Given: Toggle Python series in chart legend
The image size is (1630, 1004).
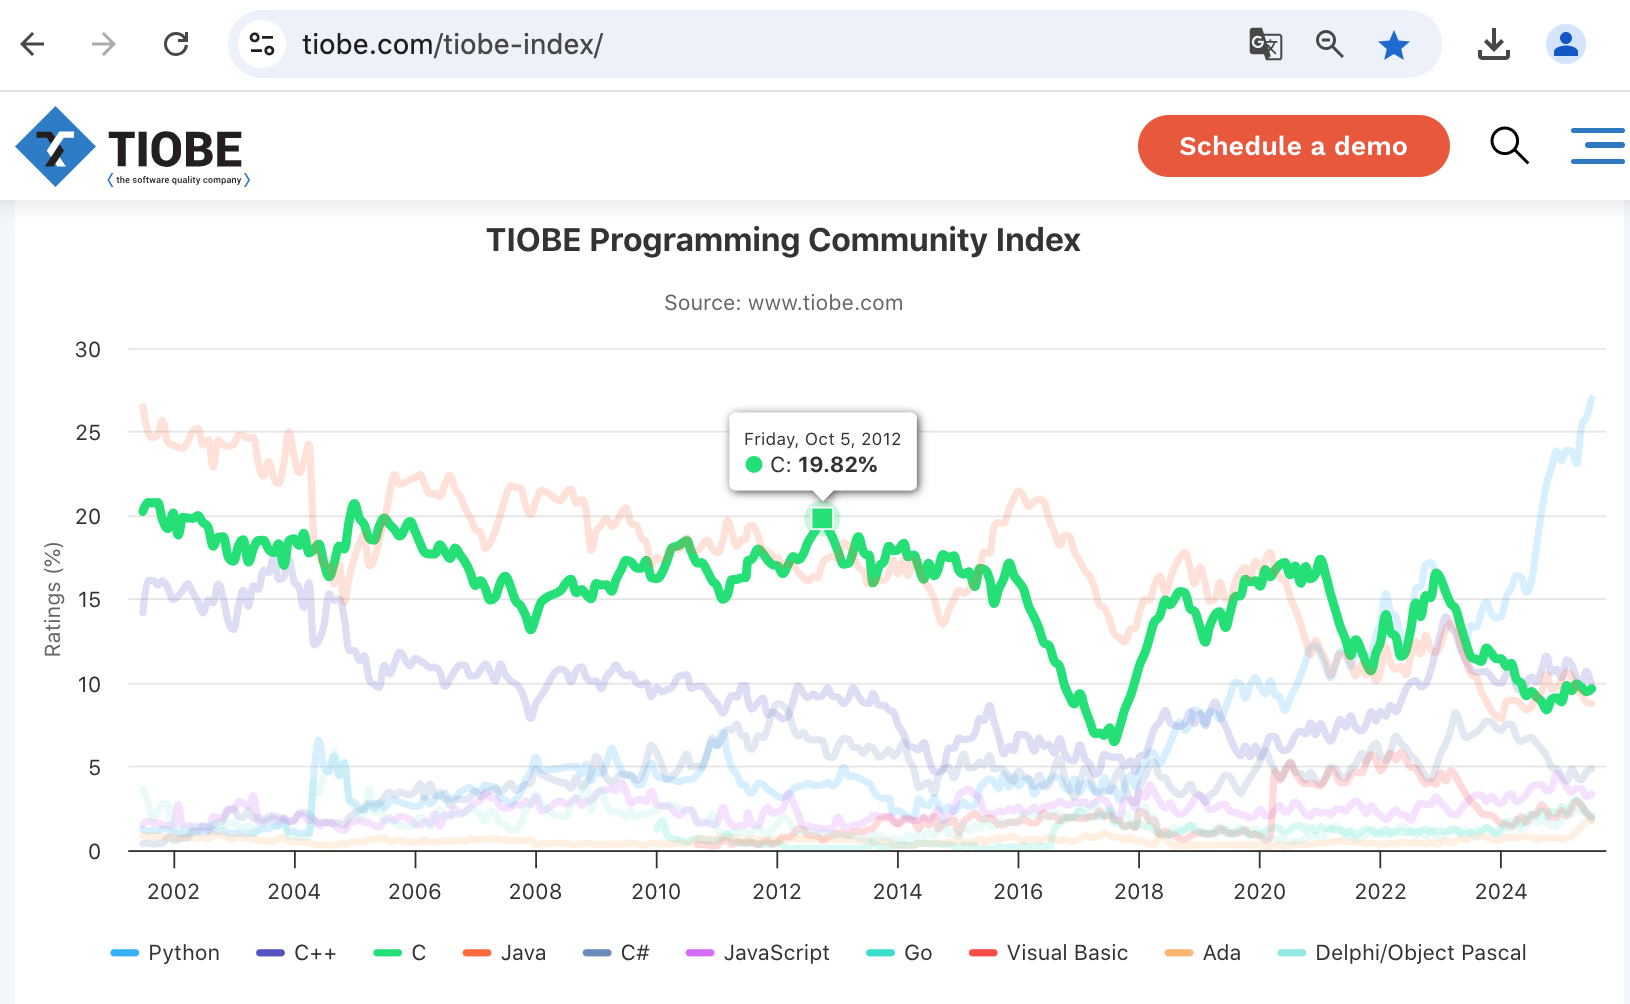Looking at the screenshot, I should 166,953.
